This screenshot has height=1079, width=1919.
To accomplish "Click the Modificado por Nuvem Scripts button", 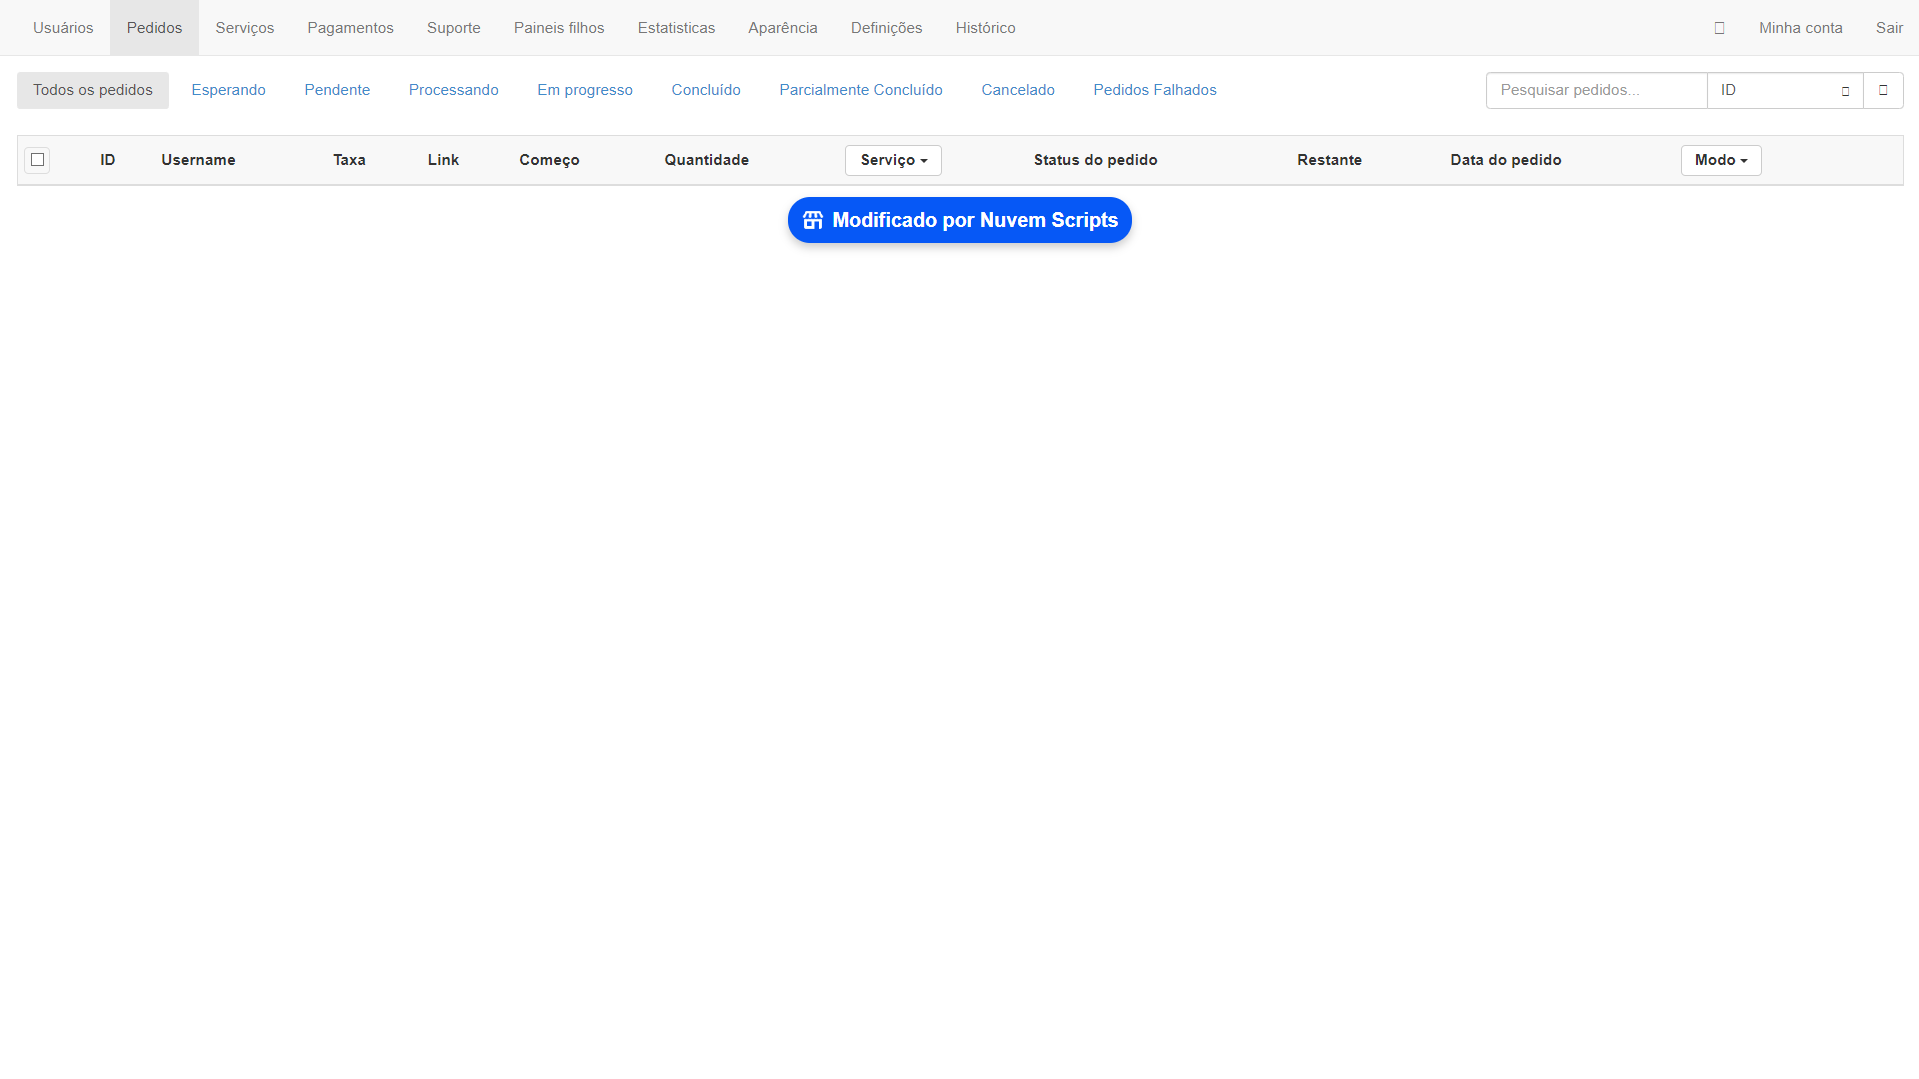I will pyautogui.click(x=959, y=220).
